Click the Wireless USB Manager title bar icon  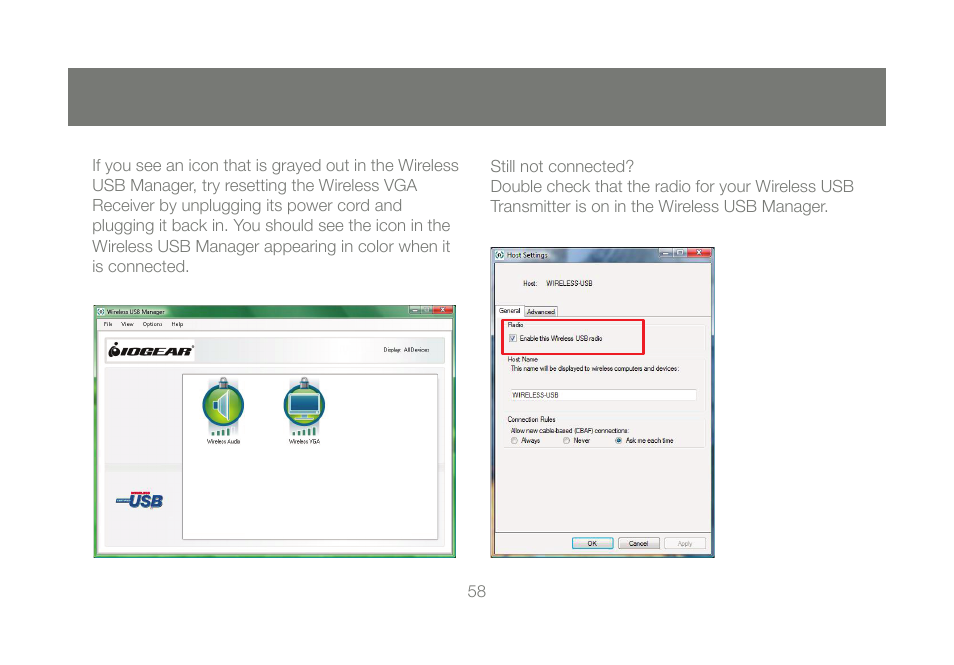101,312
